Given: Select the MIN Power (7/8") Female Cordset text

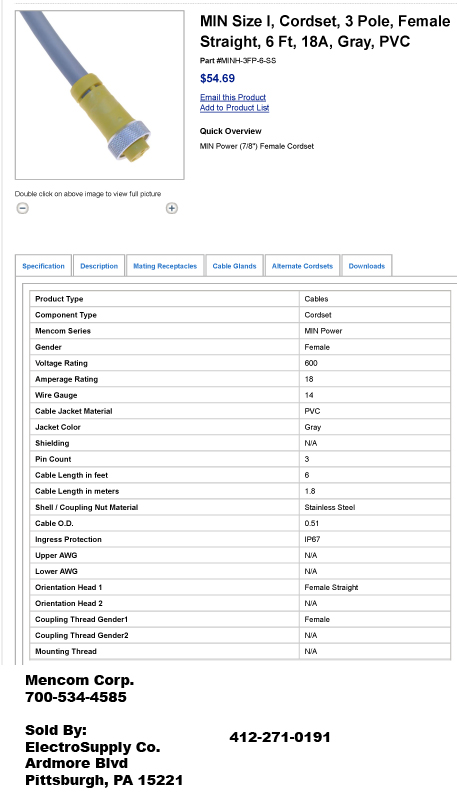Looking at the screenshot, I should (x=257, y=146).
